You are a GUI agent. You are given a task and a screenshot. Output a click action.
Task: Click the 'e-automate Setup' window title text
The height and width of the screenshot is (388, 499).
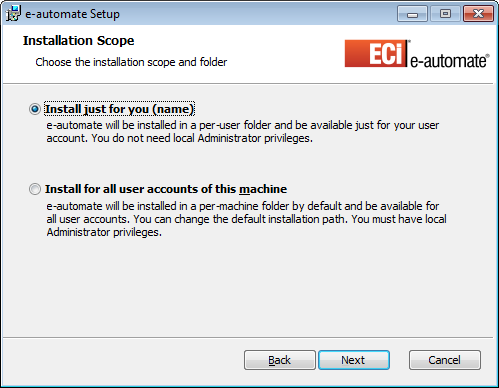[72, 14]
